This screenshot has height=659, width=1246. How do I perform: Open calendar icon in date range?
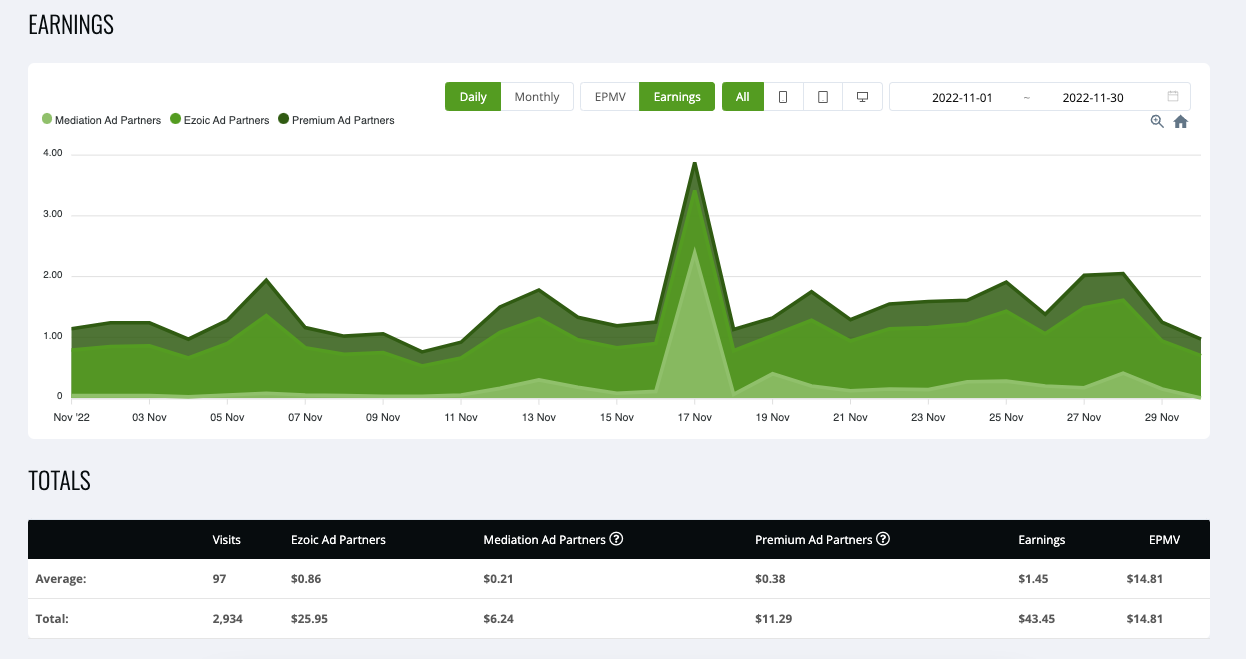(x=1173, y=97)
